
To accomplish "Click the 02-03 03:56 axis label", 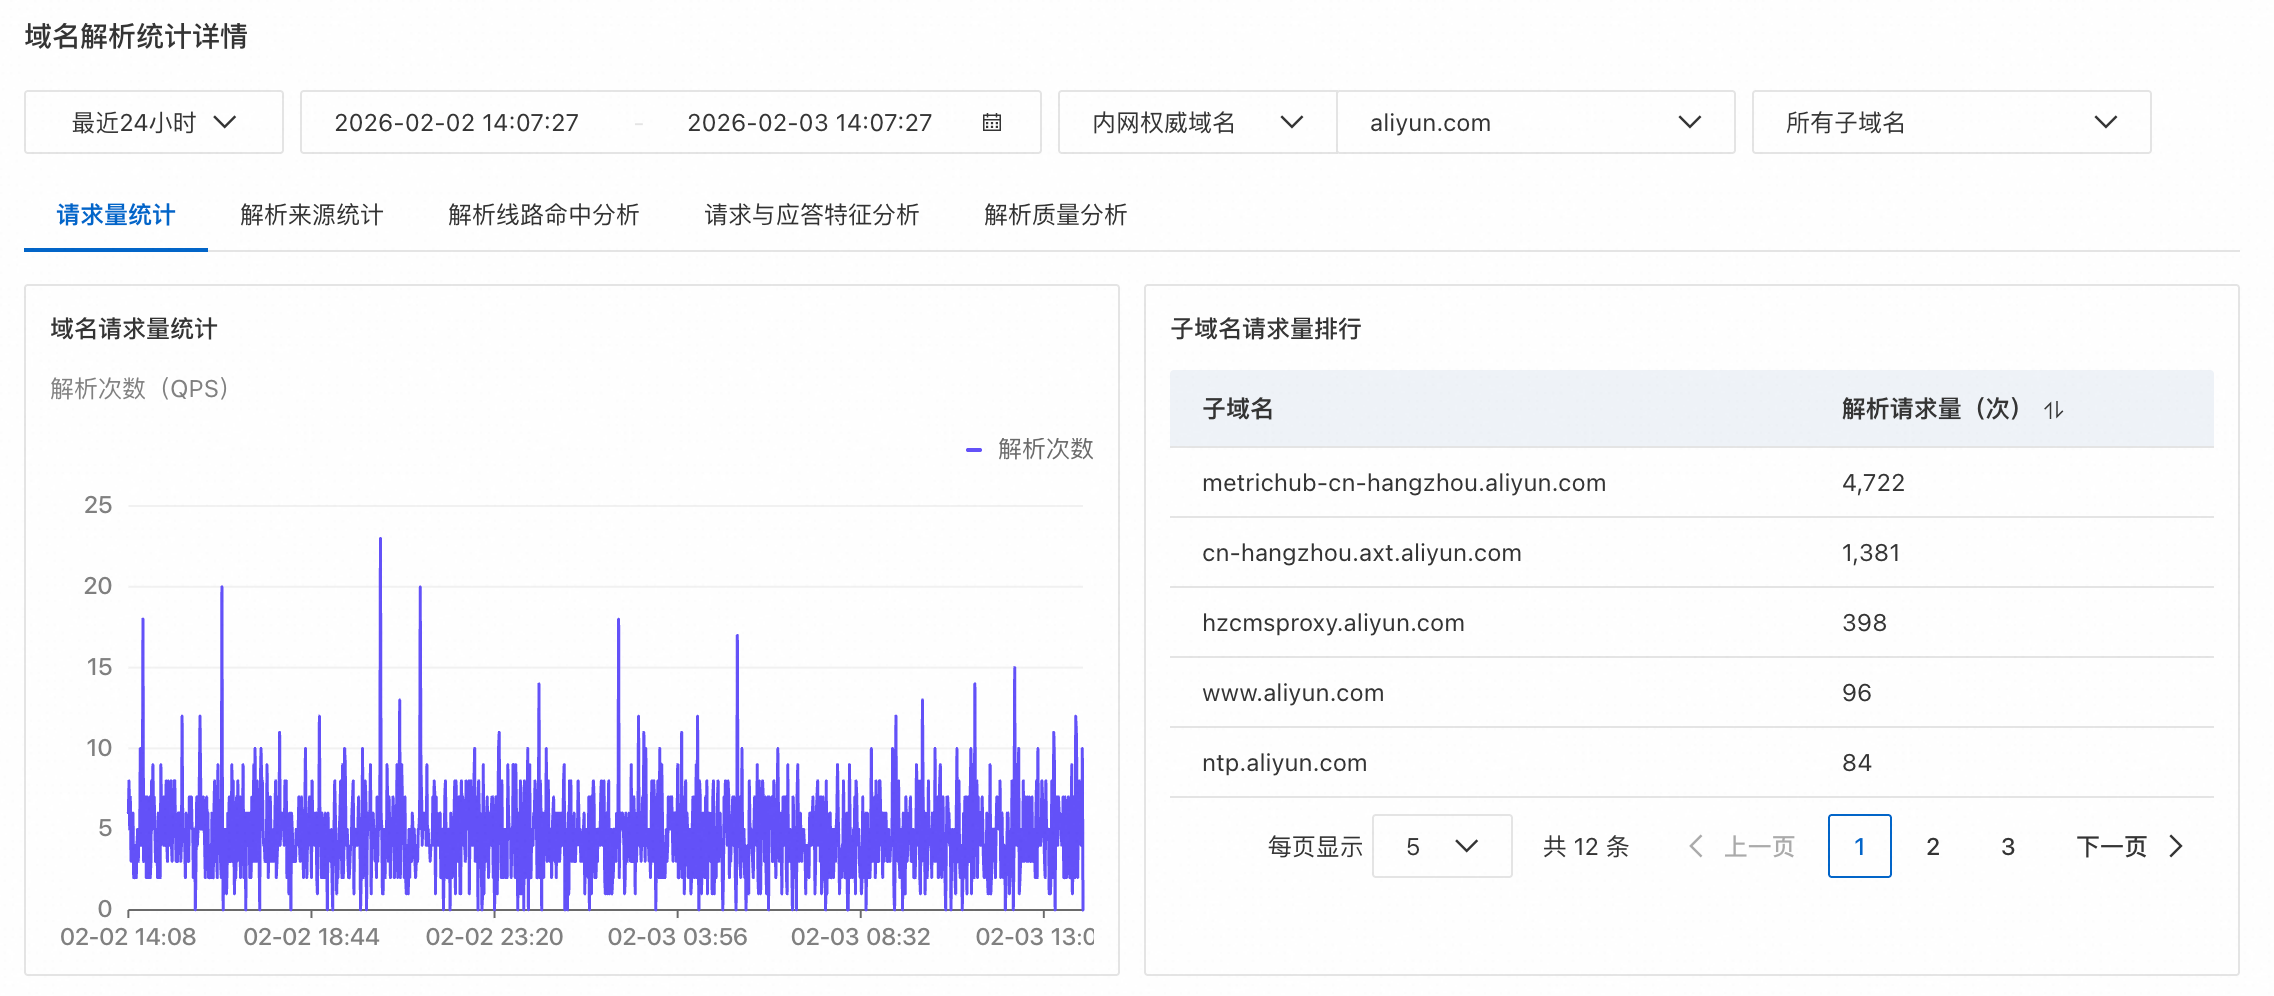I will 677,937.
